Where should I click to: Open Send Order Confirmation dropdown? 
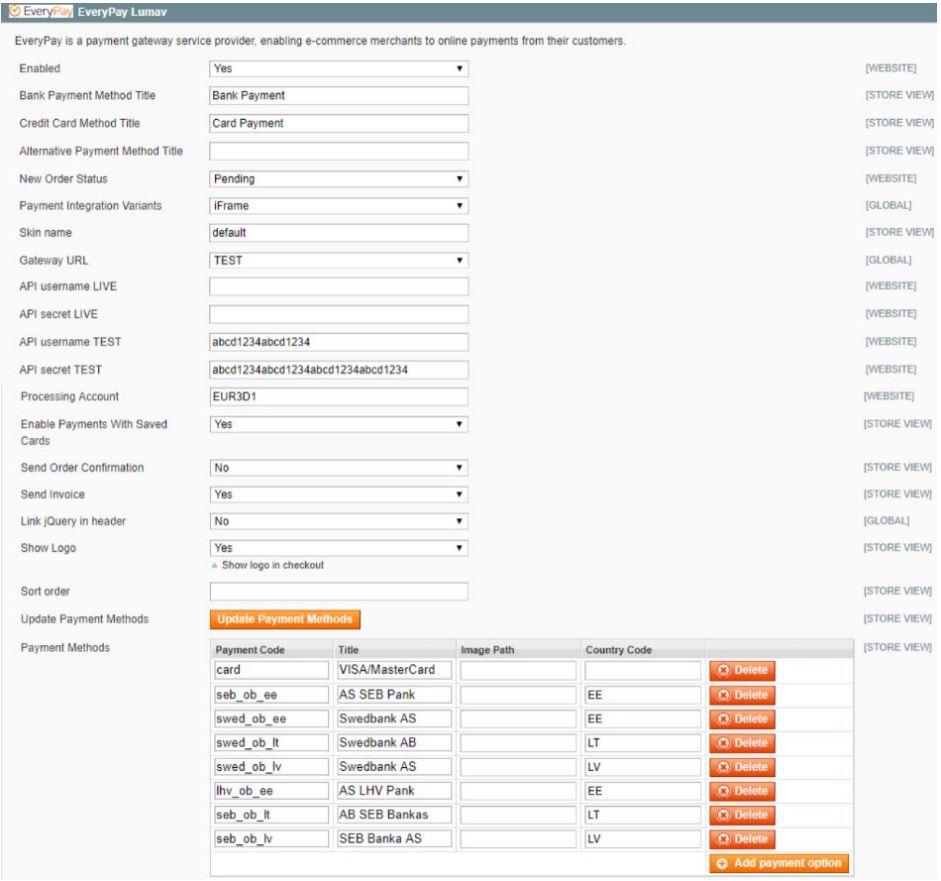tap(338, 468)
